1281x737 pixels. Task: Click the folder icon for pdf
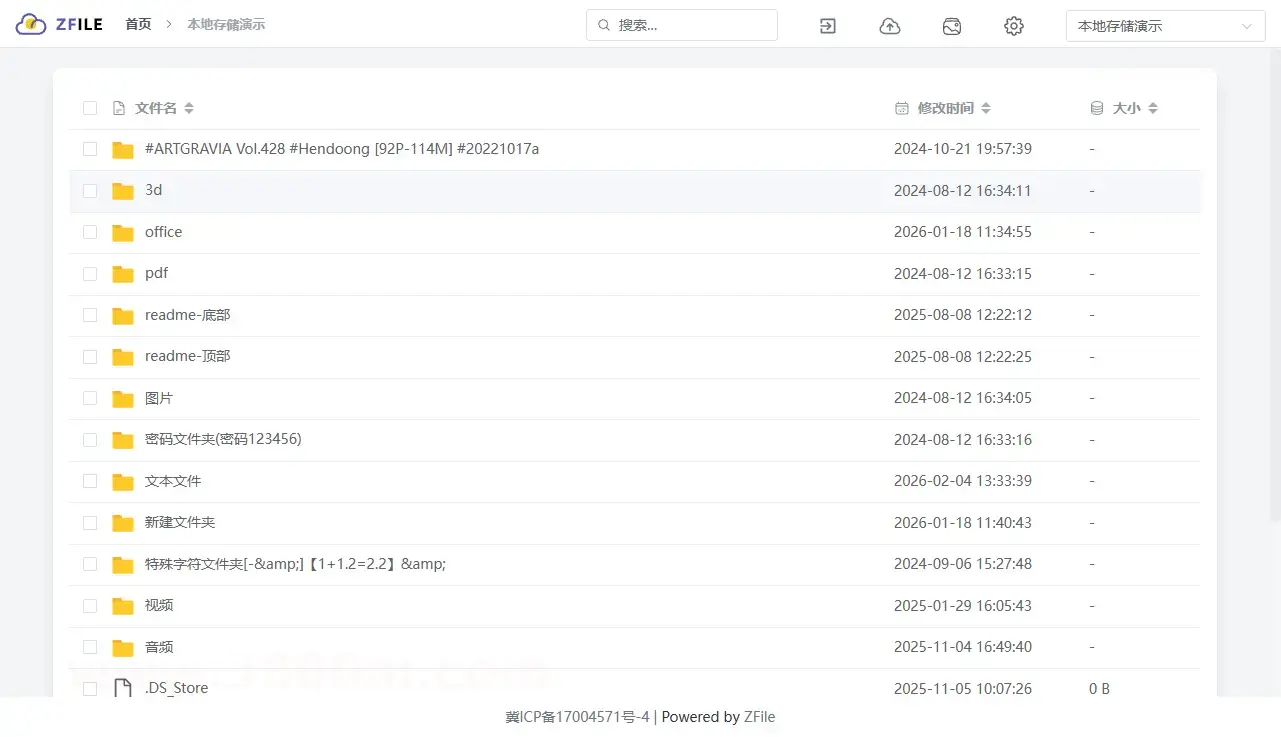123,274
